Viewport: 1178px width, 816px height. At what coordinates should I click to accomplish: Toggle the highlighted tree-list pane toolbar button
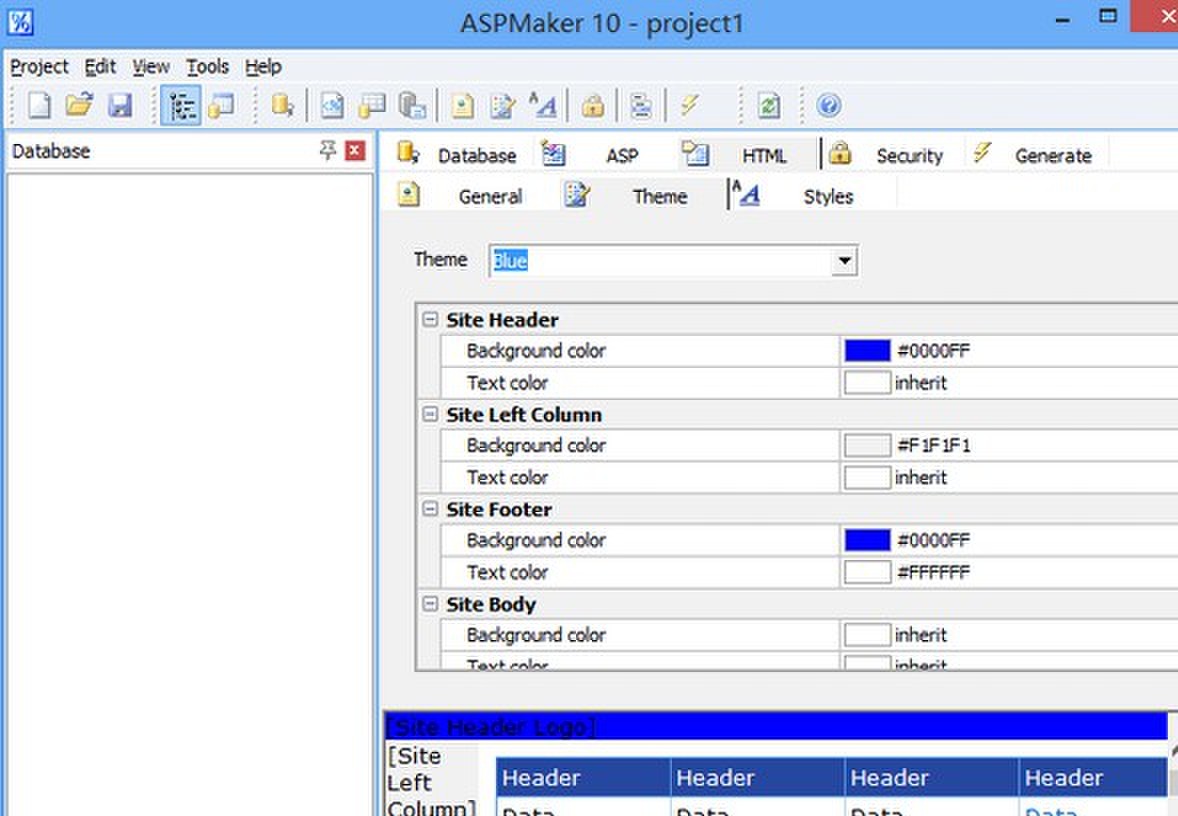coord(181,105)
